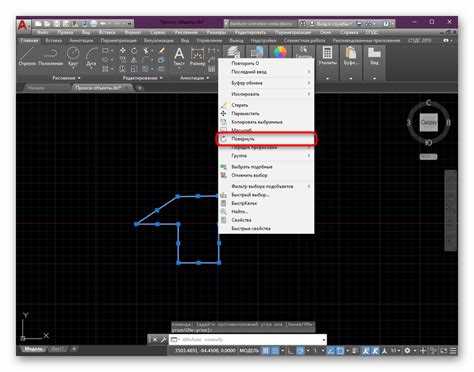Expand the Editing (Редактирование) panel arrow
The image size is (474, 372).
[x=161, y=78]
